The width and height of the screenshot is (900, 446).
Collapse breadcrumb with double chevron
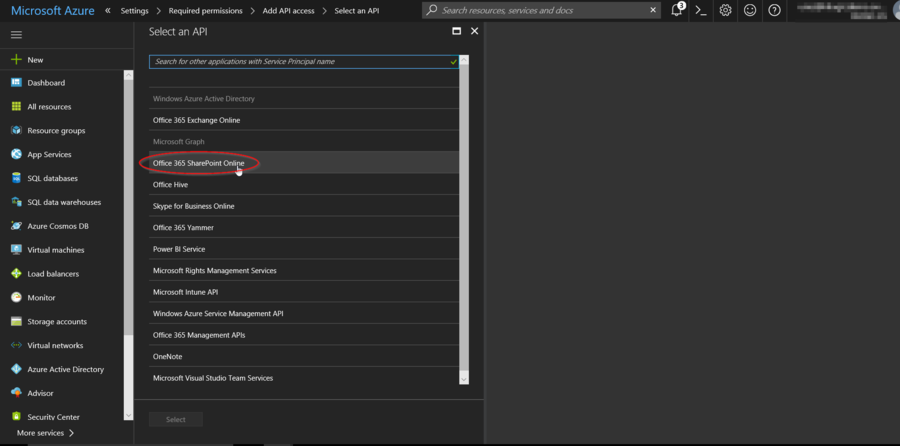tap(108, 10)
